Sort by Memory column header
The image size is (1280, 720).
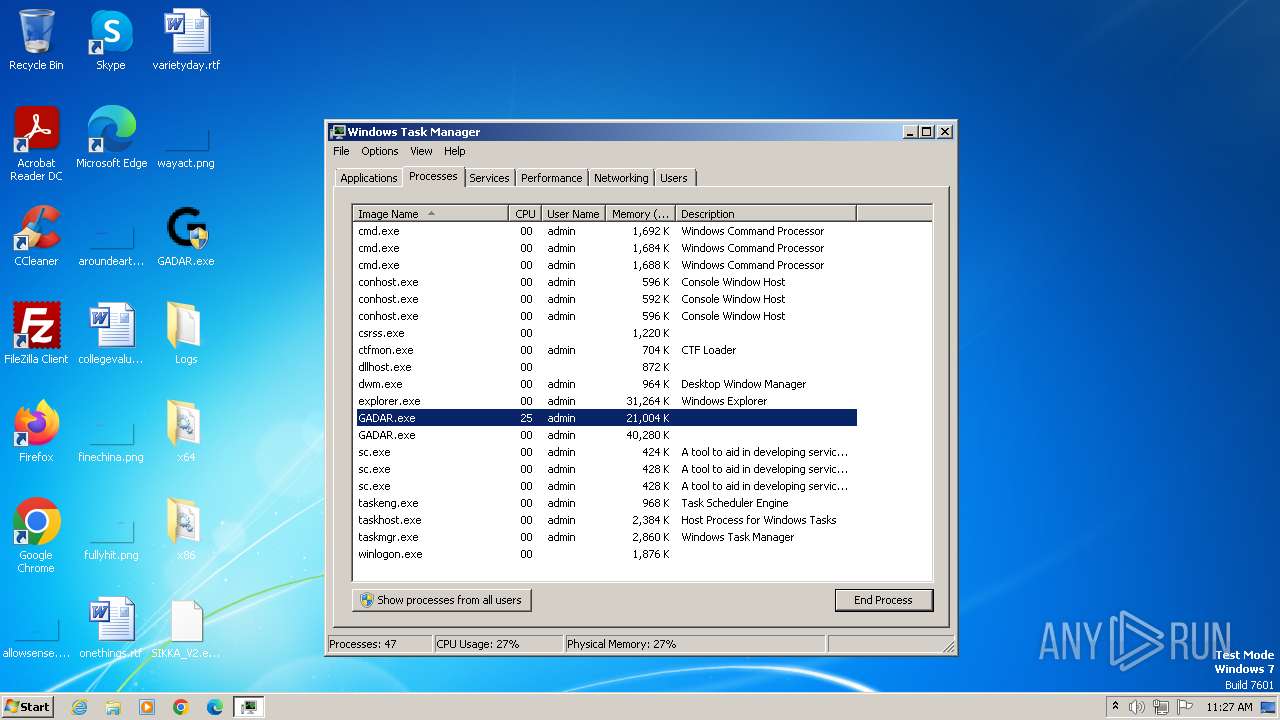click(x=641, y=213)
